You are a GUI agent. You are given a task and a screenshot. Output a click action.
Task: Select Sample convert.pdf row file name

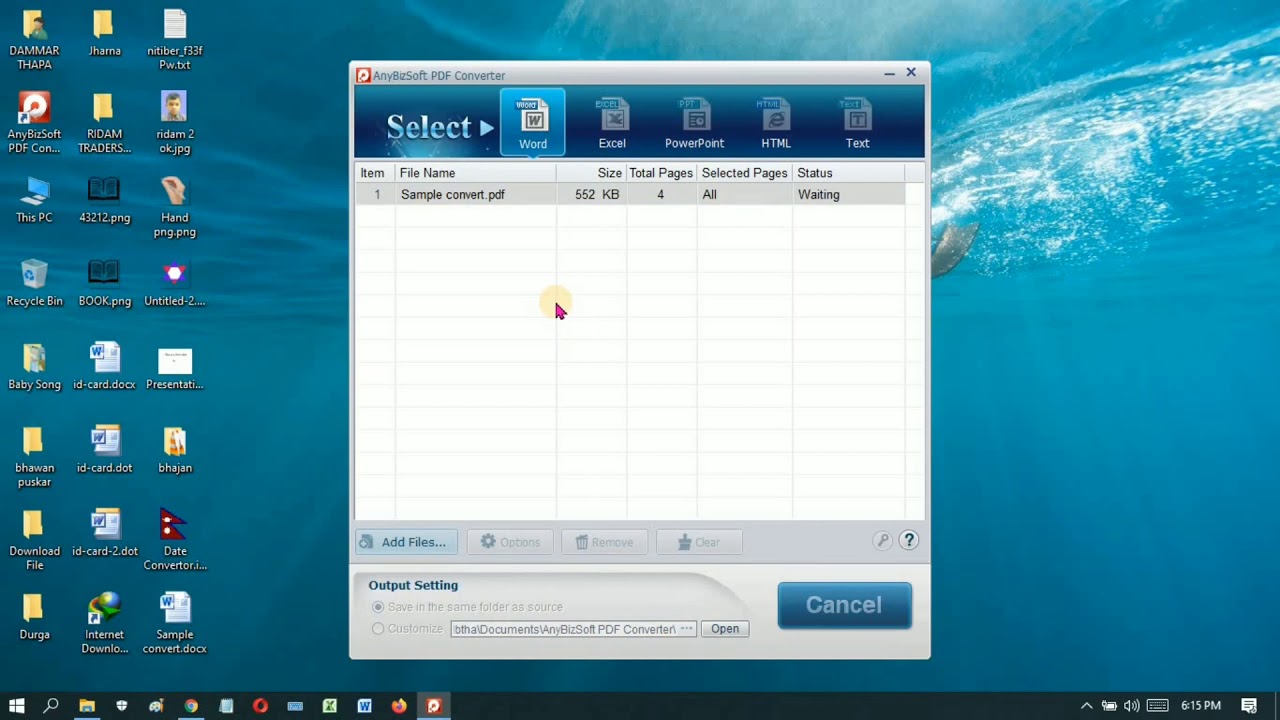click(x=453, y=195)
